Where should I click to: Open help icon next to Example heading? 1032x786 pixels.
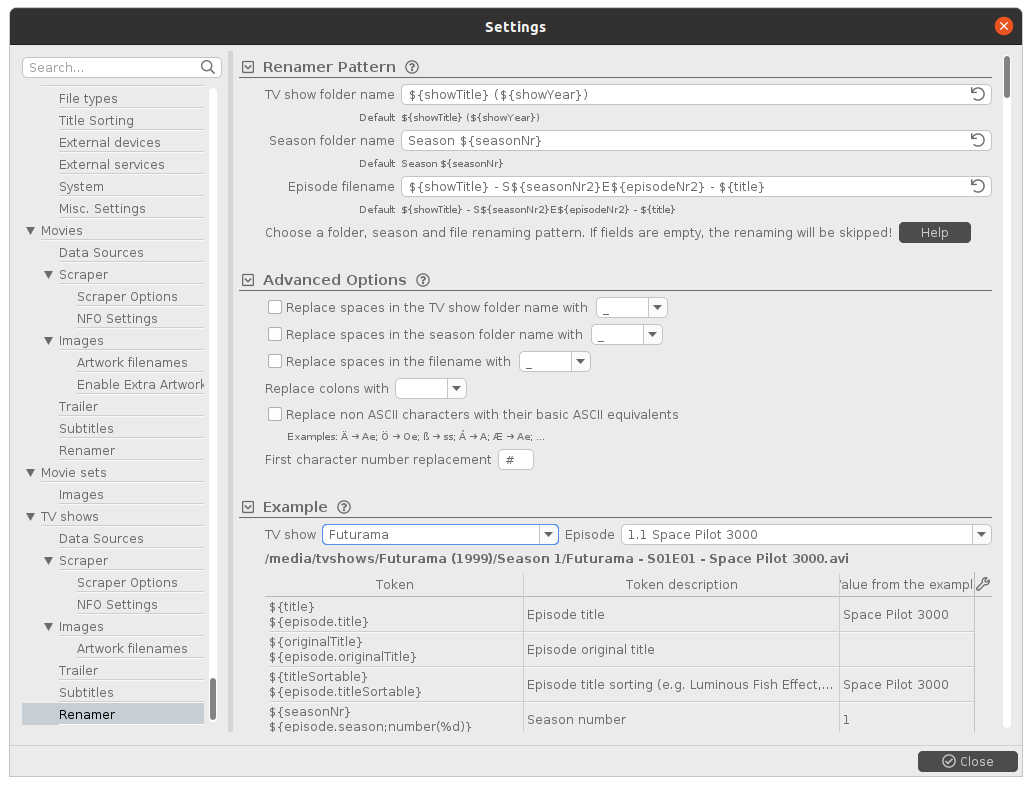tap(344, 507)
